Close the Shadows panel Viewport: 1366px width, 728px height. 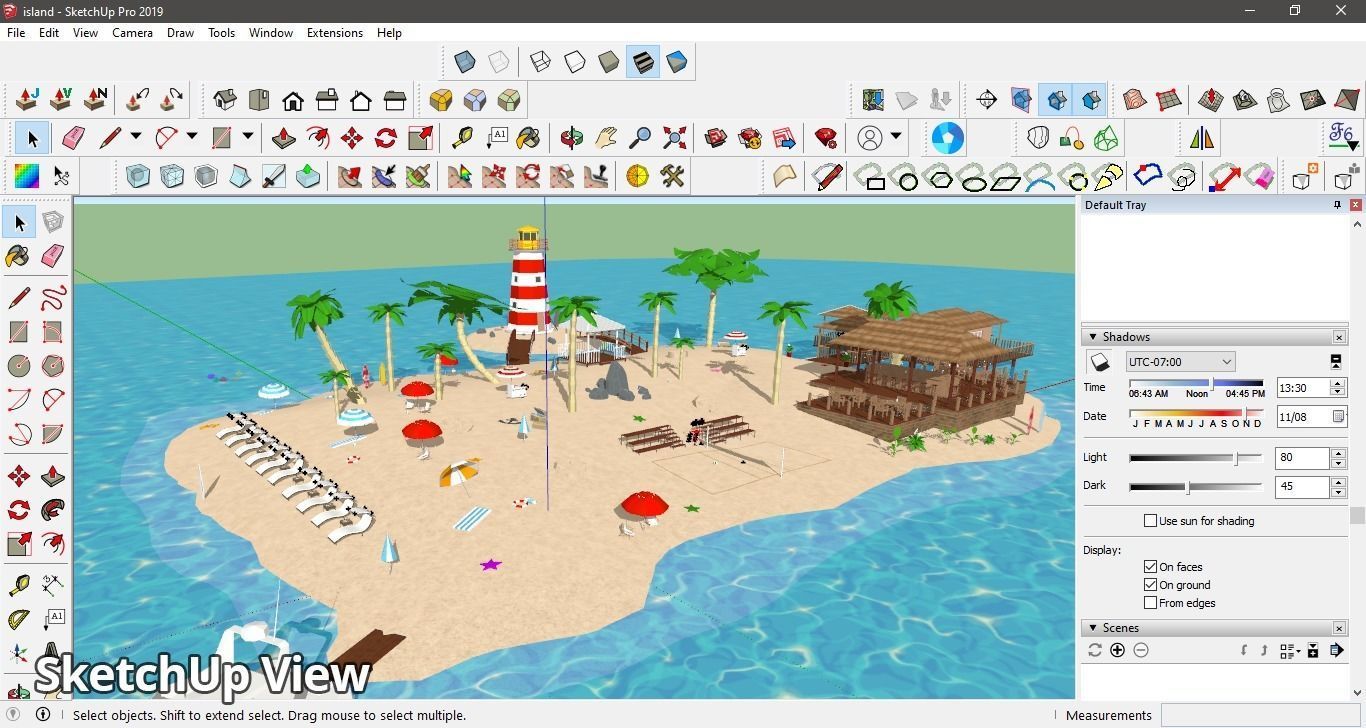pyautogui.click(x=1339, y=337)
